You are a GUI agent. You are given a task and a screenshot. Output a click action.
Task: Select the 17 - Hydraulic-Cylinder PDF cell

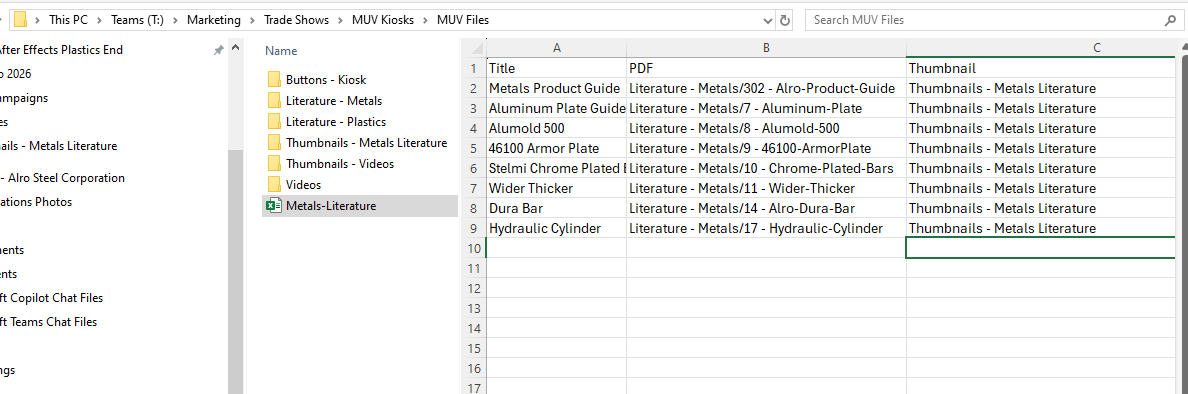[x=766, y=228]
